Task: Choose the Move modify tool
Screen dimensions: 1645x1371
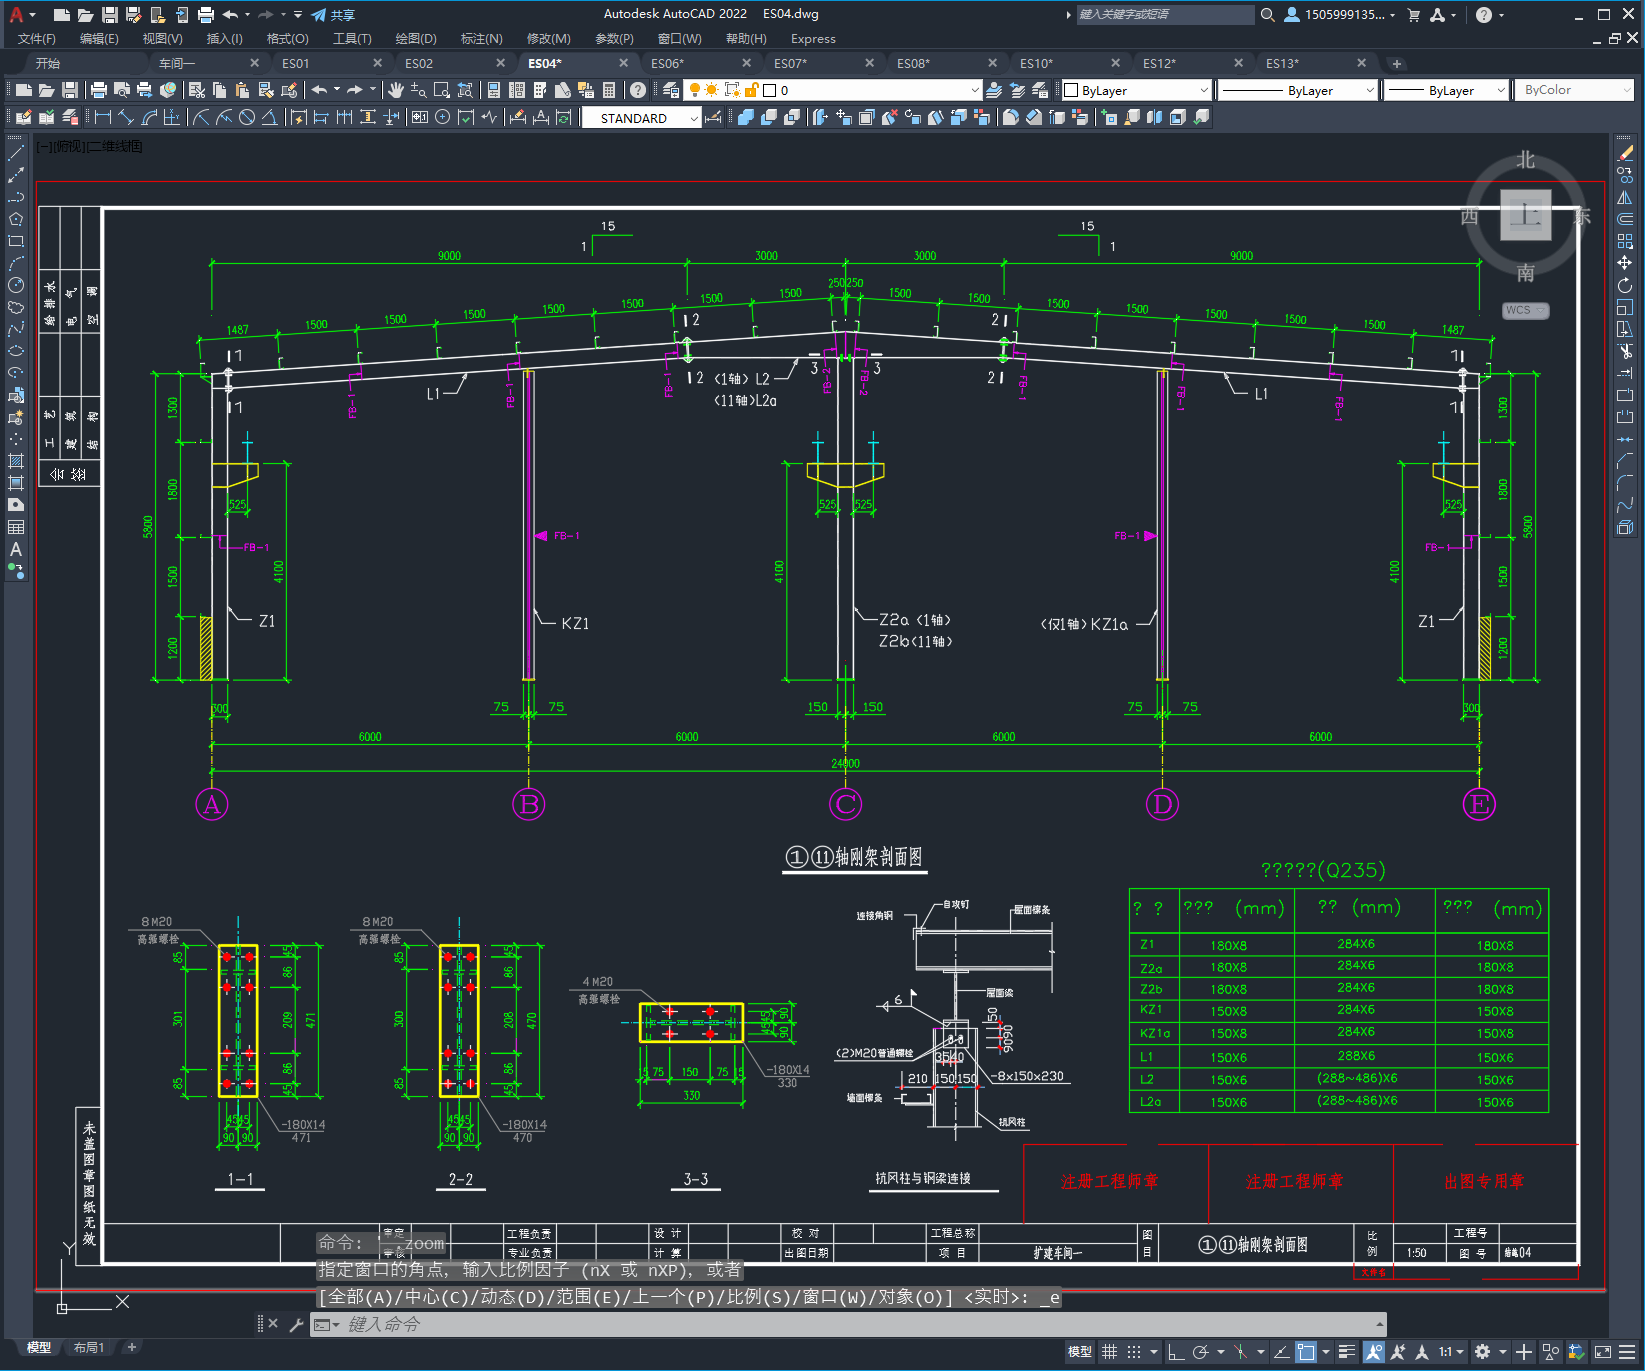Action: coord(1625,263)
